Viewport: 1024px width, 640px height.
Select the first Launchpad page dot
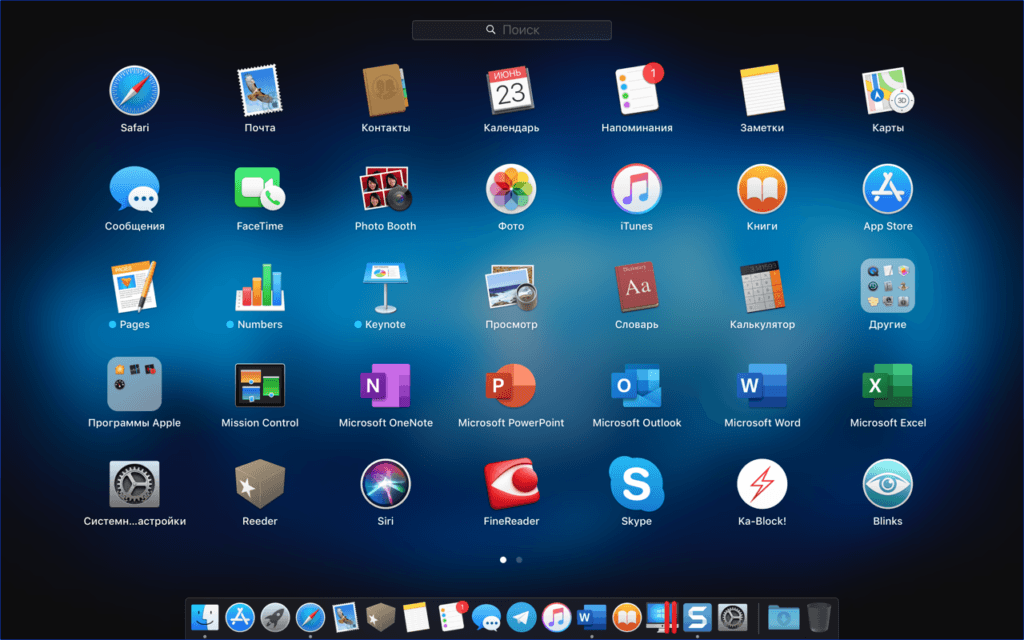pos(503,560)
